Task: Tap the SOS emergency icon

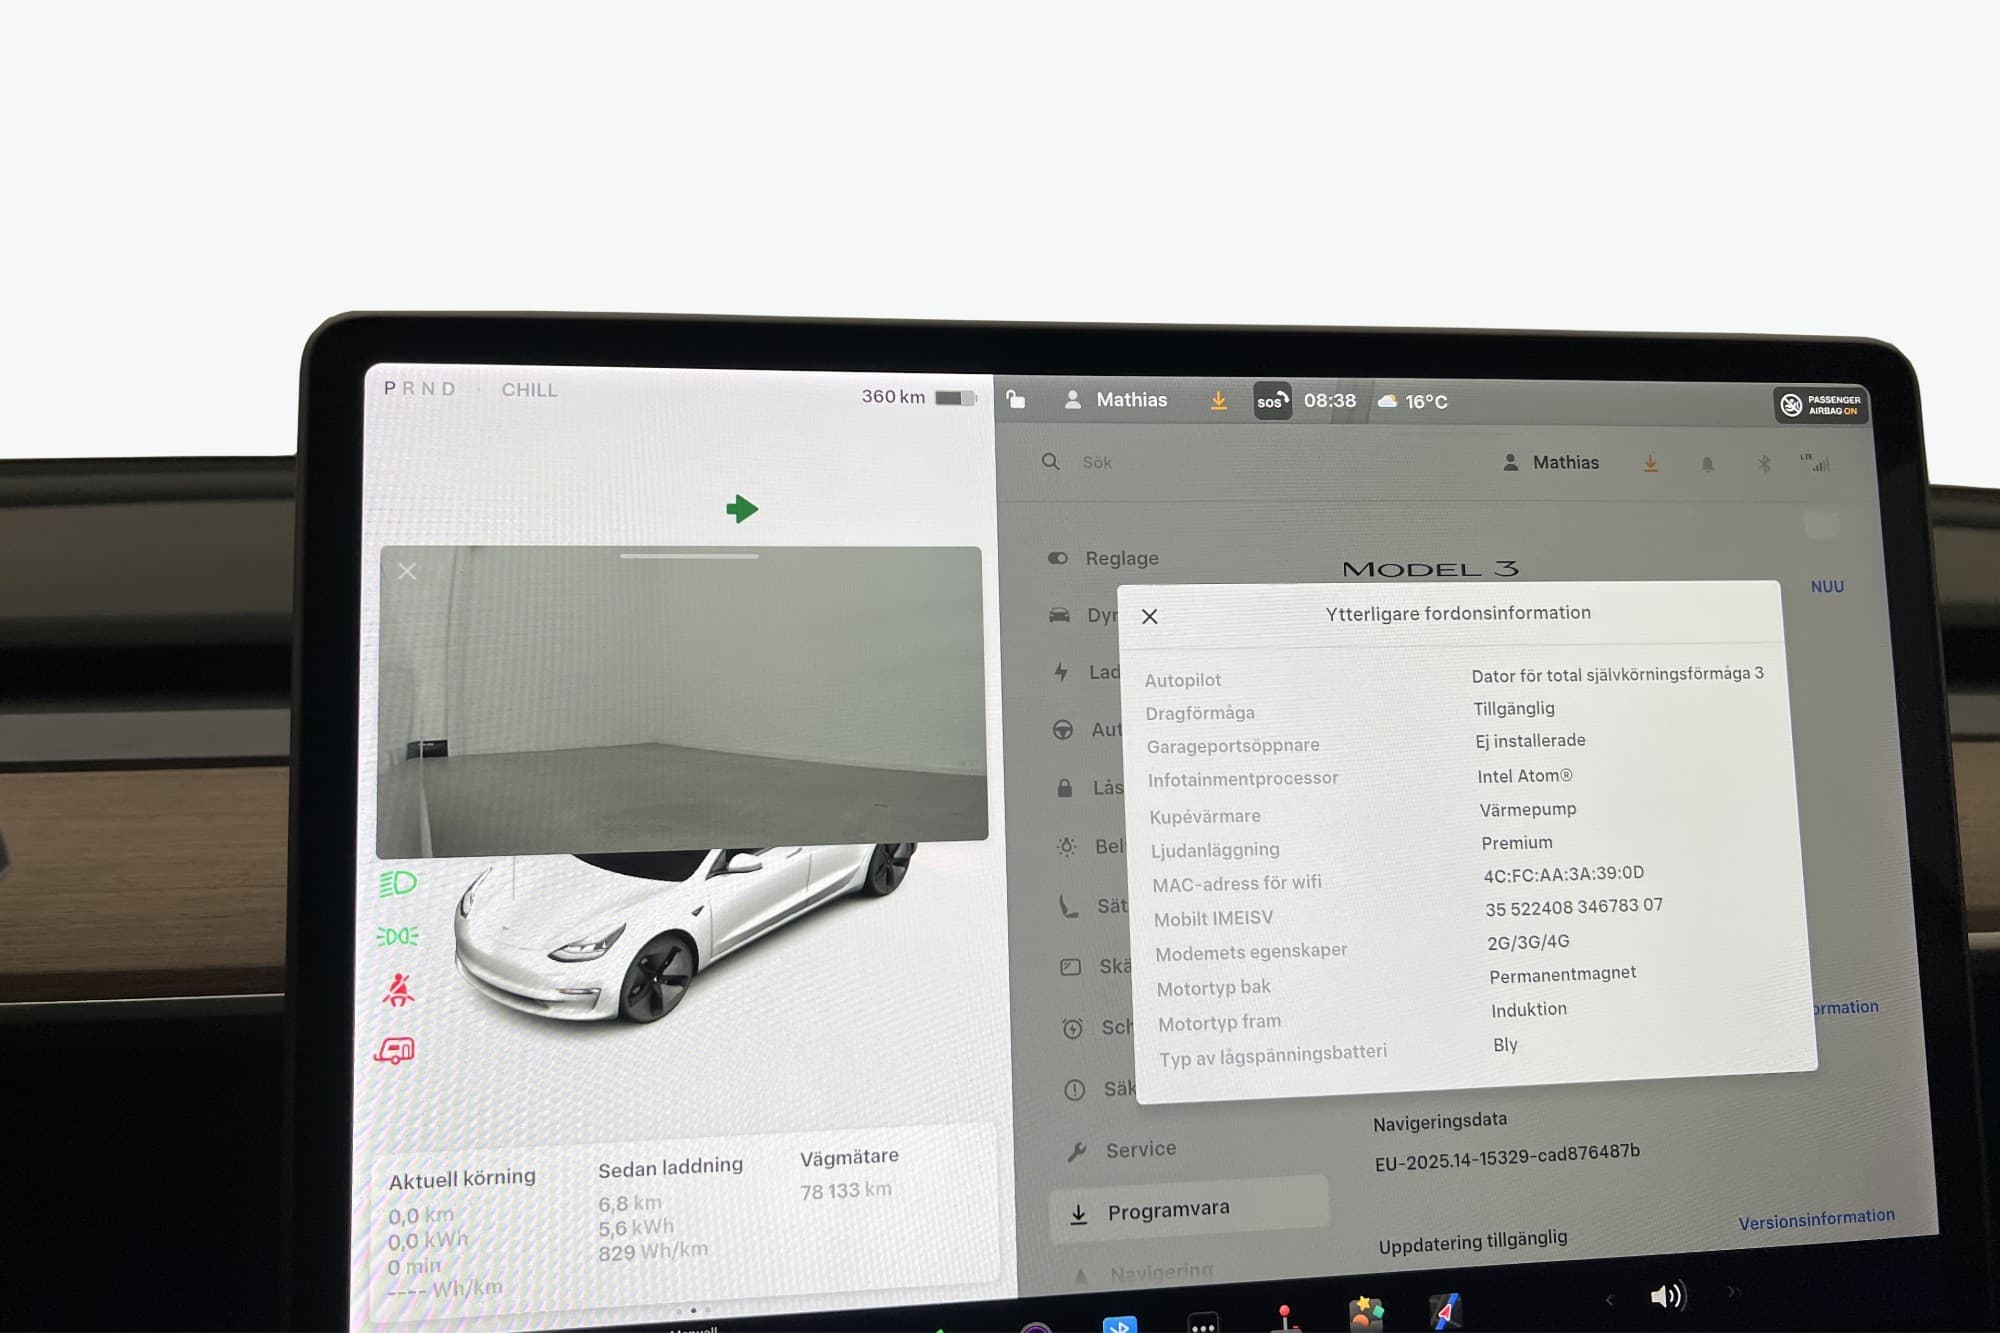Action: point(1271,401)
